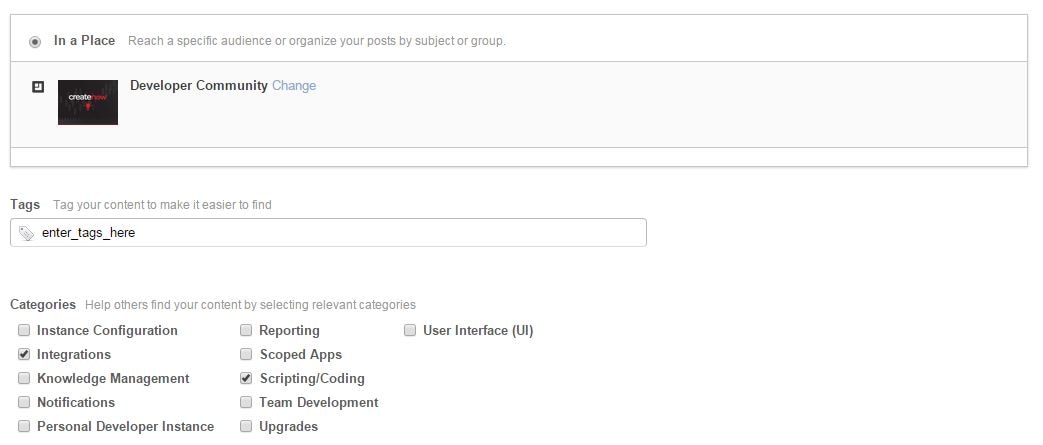Uncheck the Integrations category
The height and width of the screenshot is (445, 1043).
click(x=24, y=354)
